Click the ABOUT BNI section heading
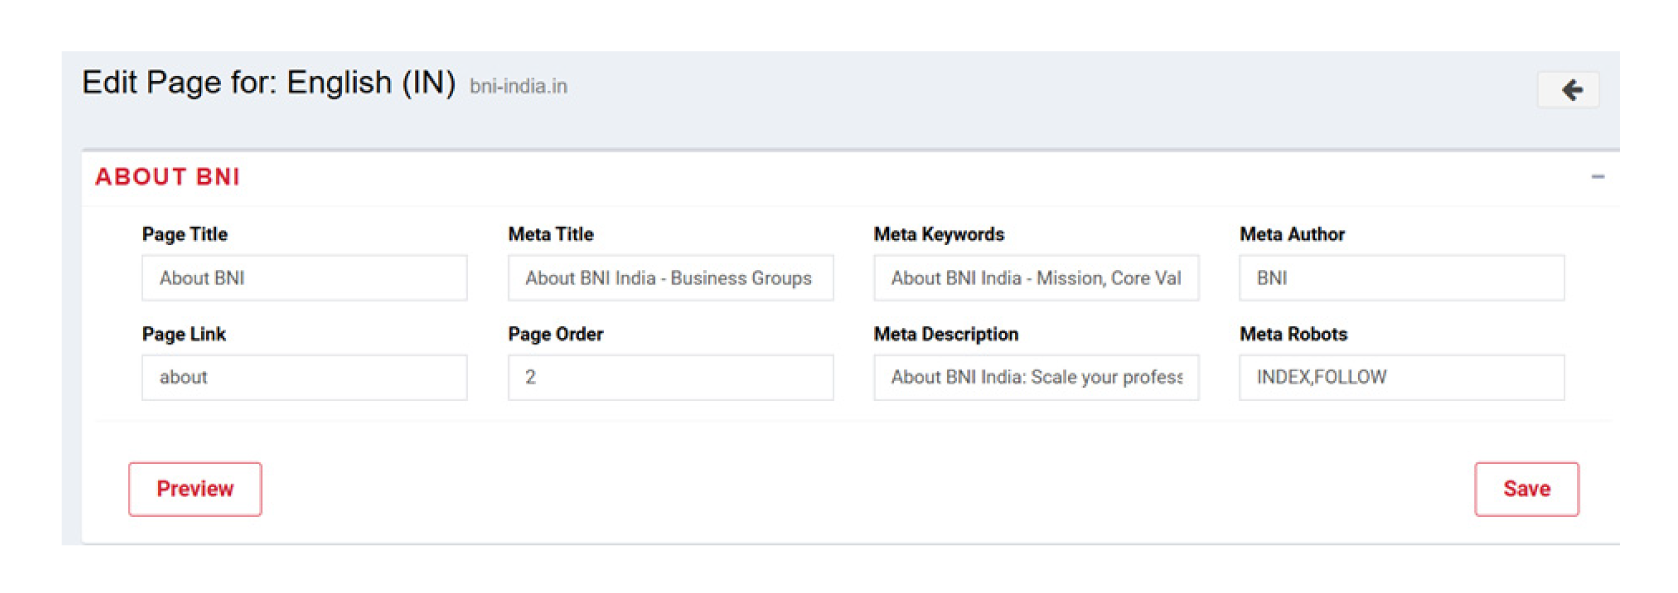The width and height of the screenshot is (1678, 593). (x=167, y=177)
